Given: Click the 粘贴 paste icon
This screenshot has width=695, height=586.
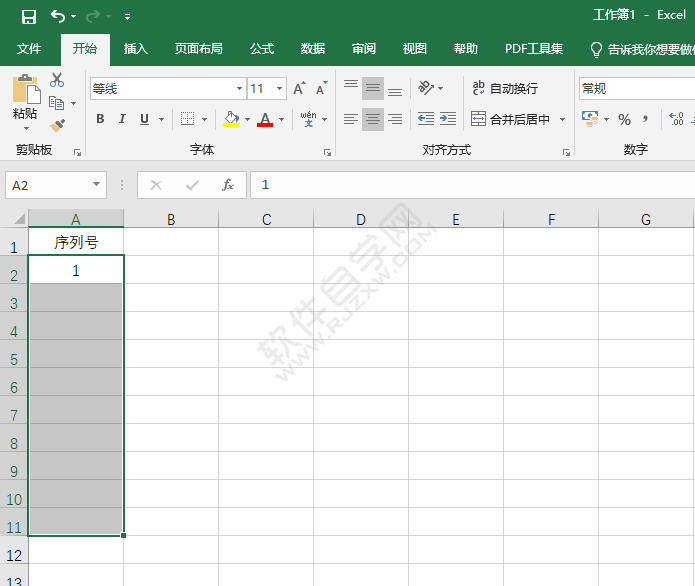Looking at the screenshot, I should (26, 89).
